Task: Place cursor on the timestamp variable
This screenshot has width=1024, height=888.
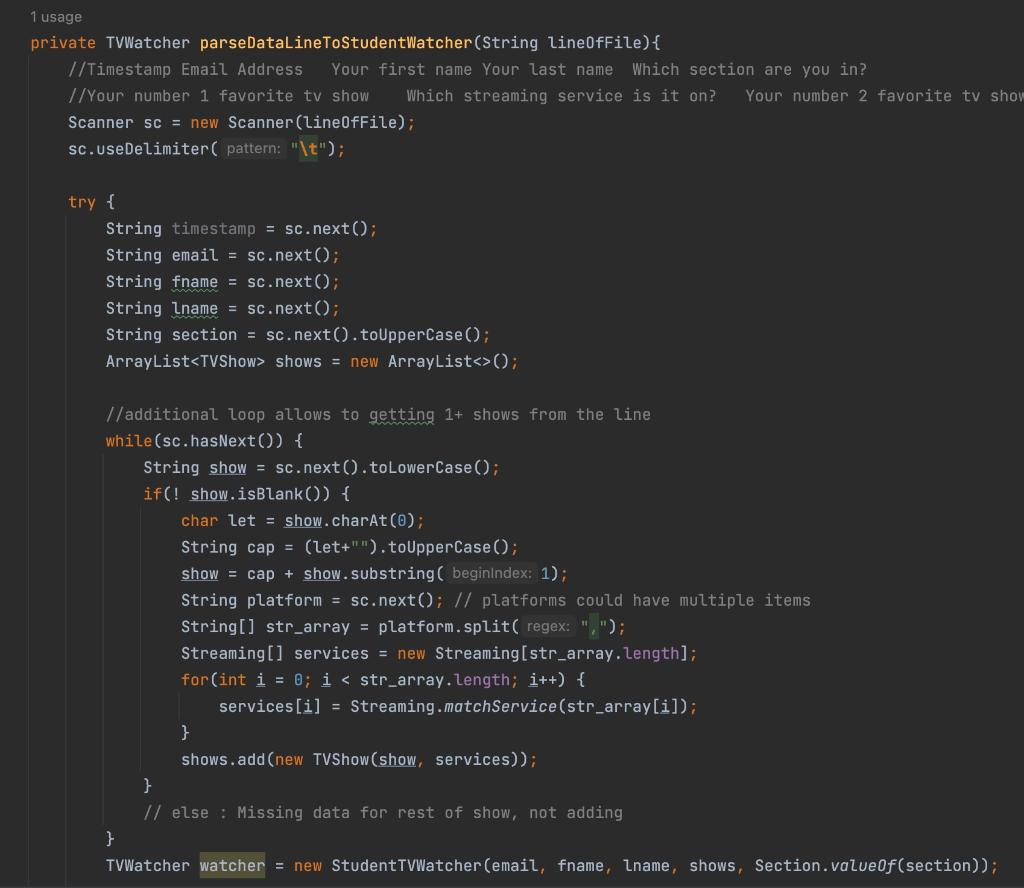Action: click(213, 228)
